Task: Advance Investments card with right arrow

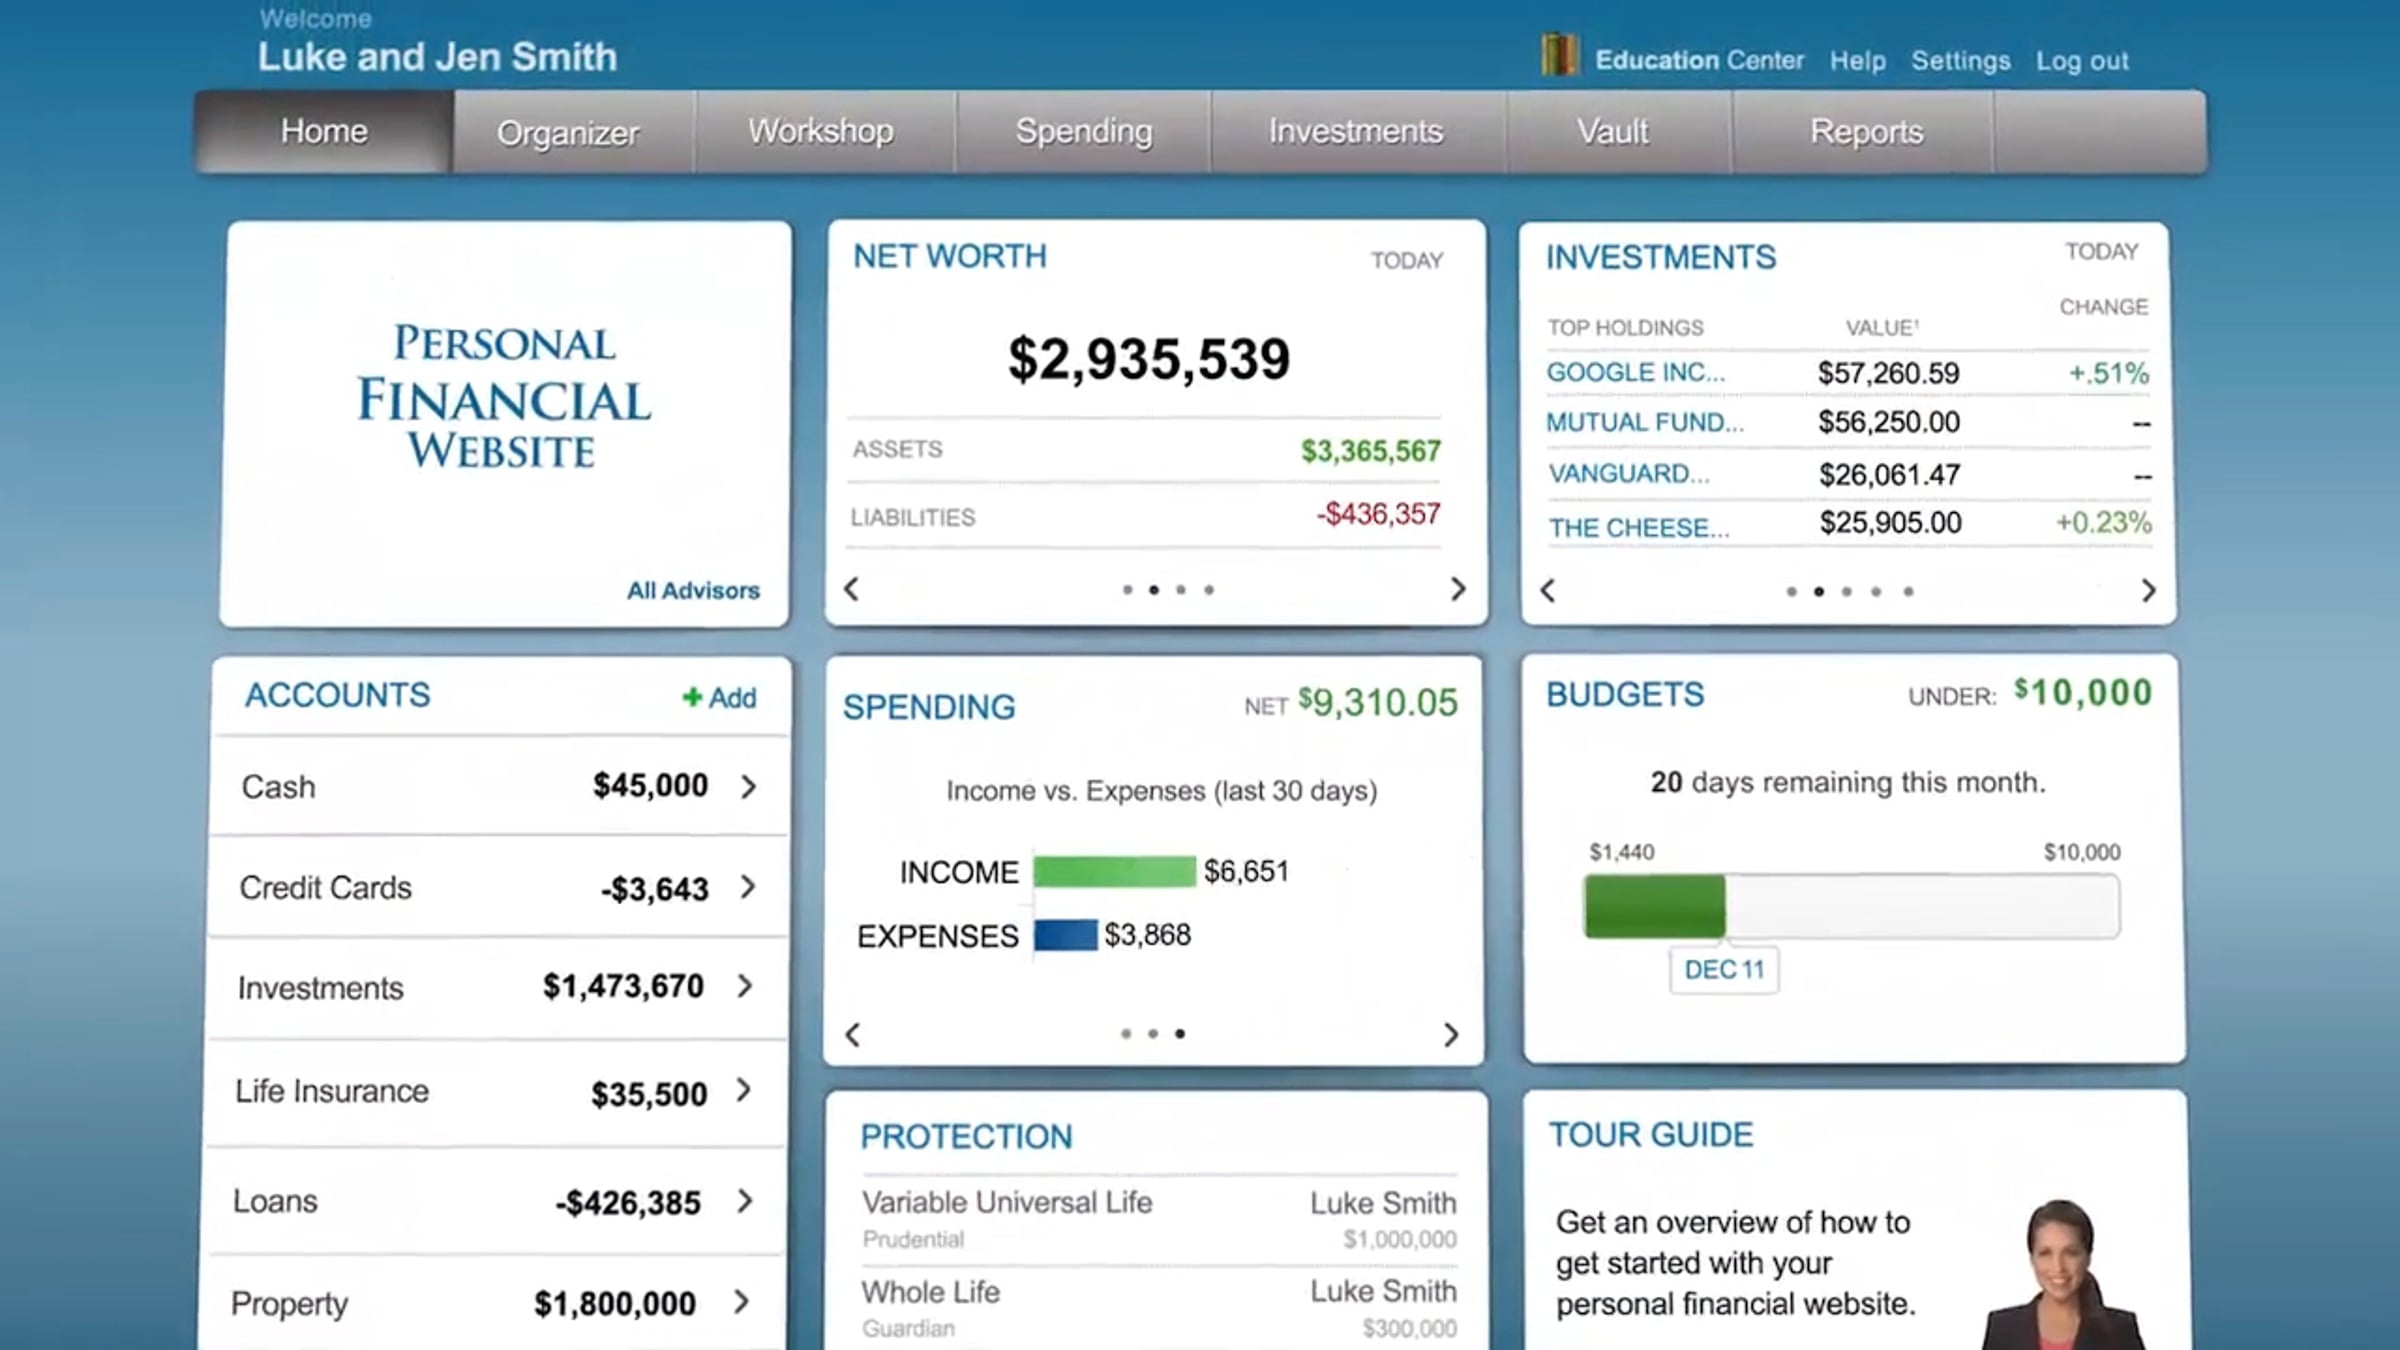Action: point(2148,591)
